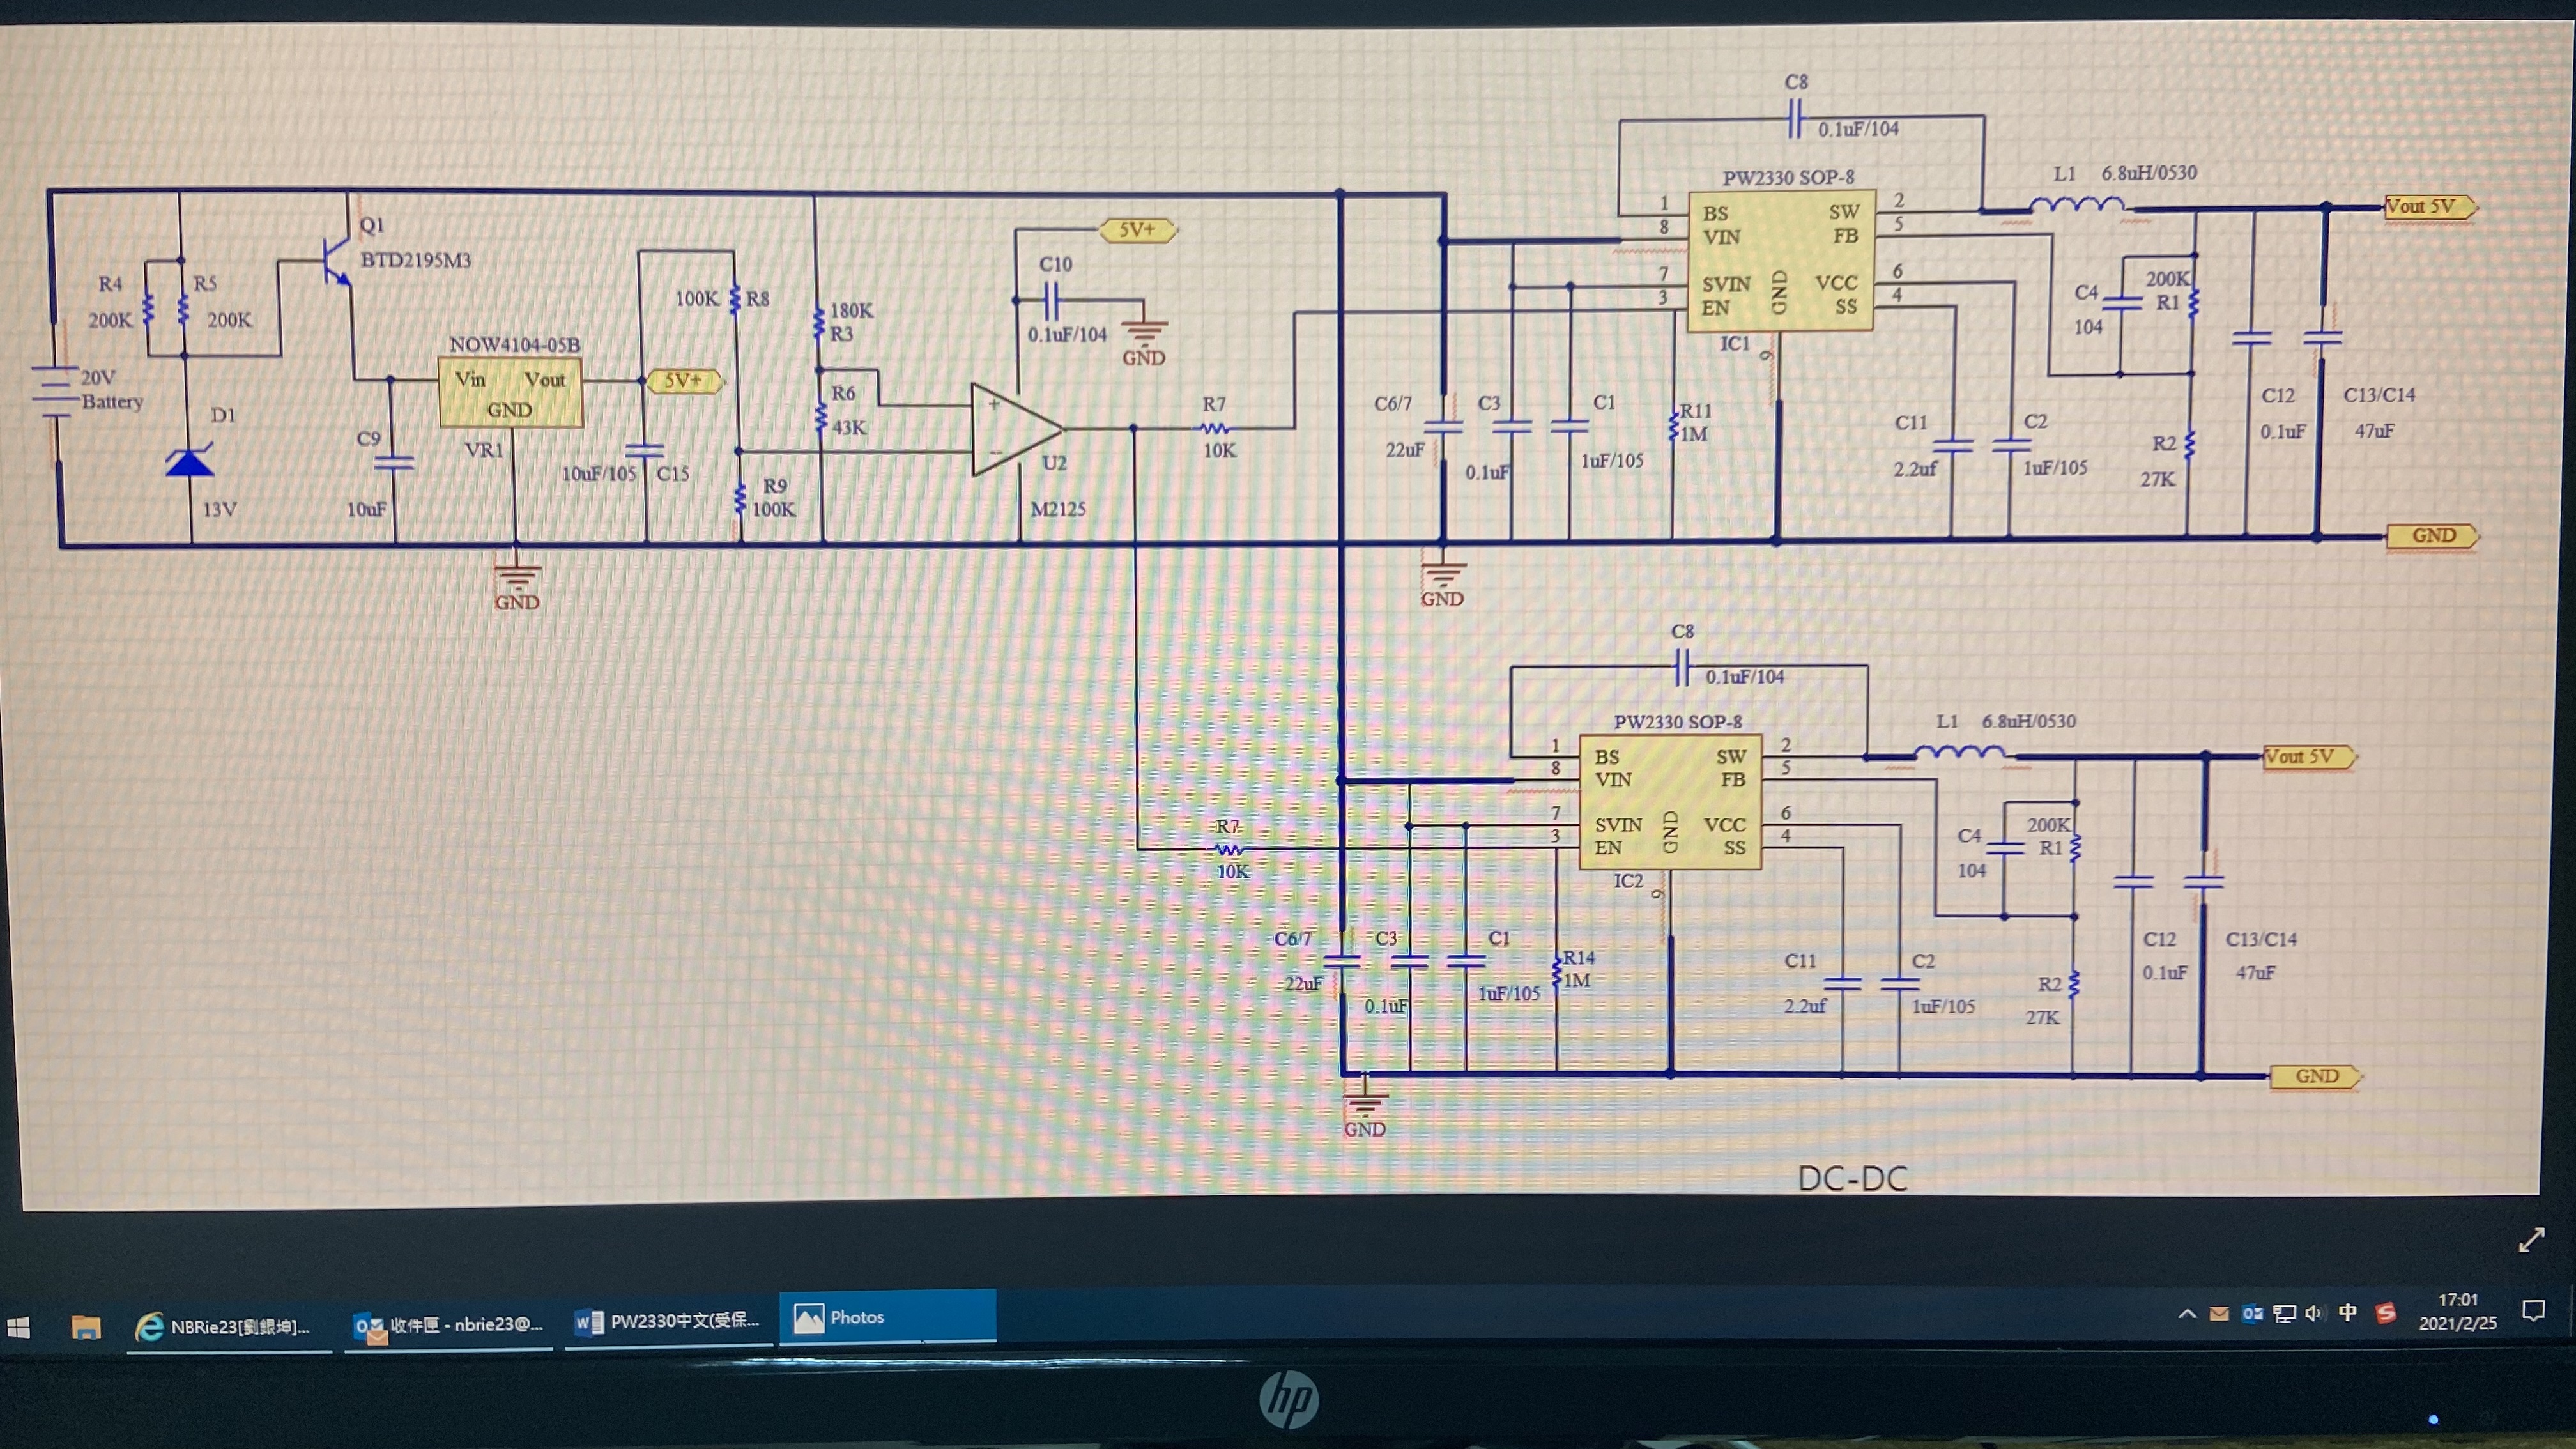Open the Windows Start menu

click(x=19, y=1327)
